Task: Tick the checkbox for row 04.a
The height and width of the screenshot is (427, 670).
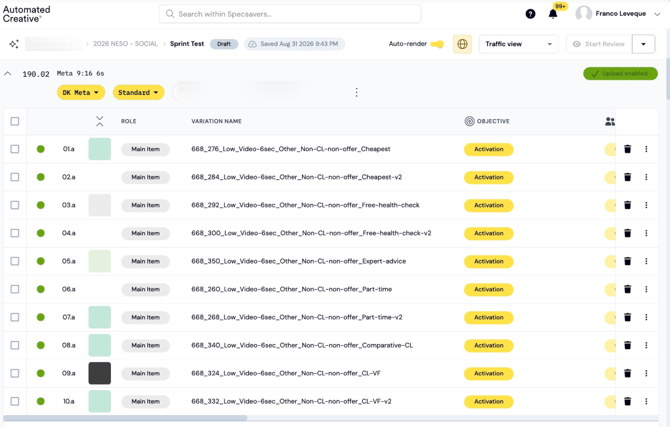Action: tap(15, 233)
